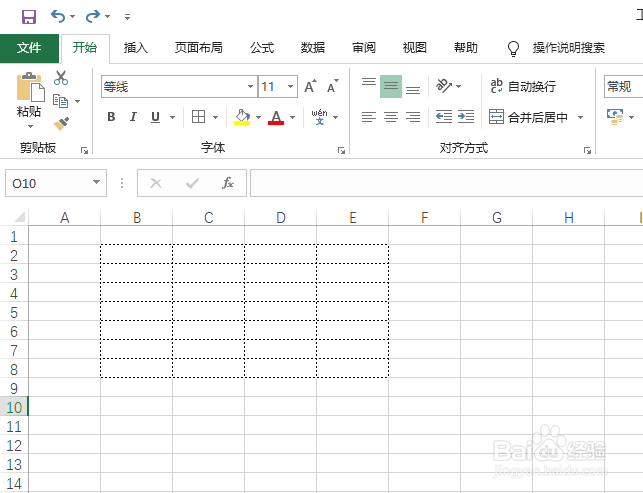Click 合并后居中 (Merge and Center)
Viewport: 643px width, 493px height.
point(528,117)
